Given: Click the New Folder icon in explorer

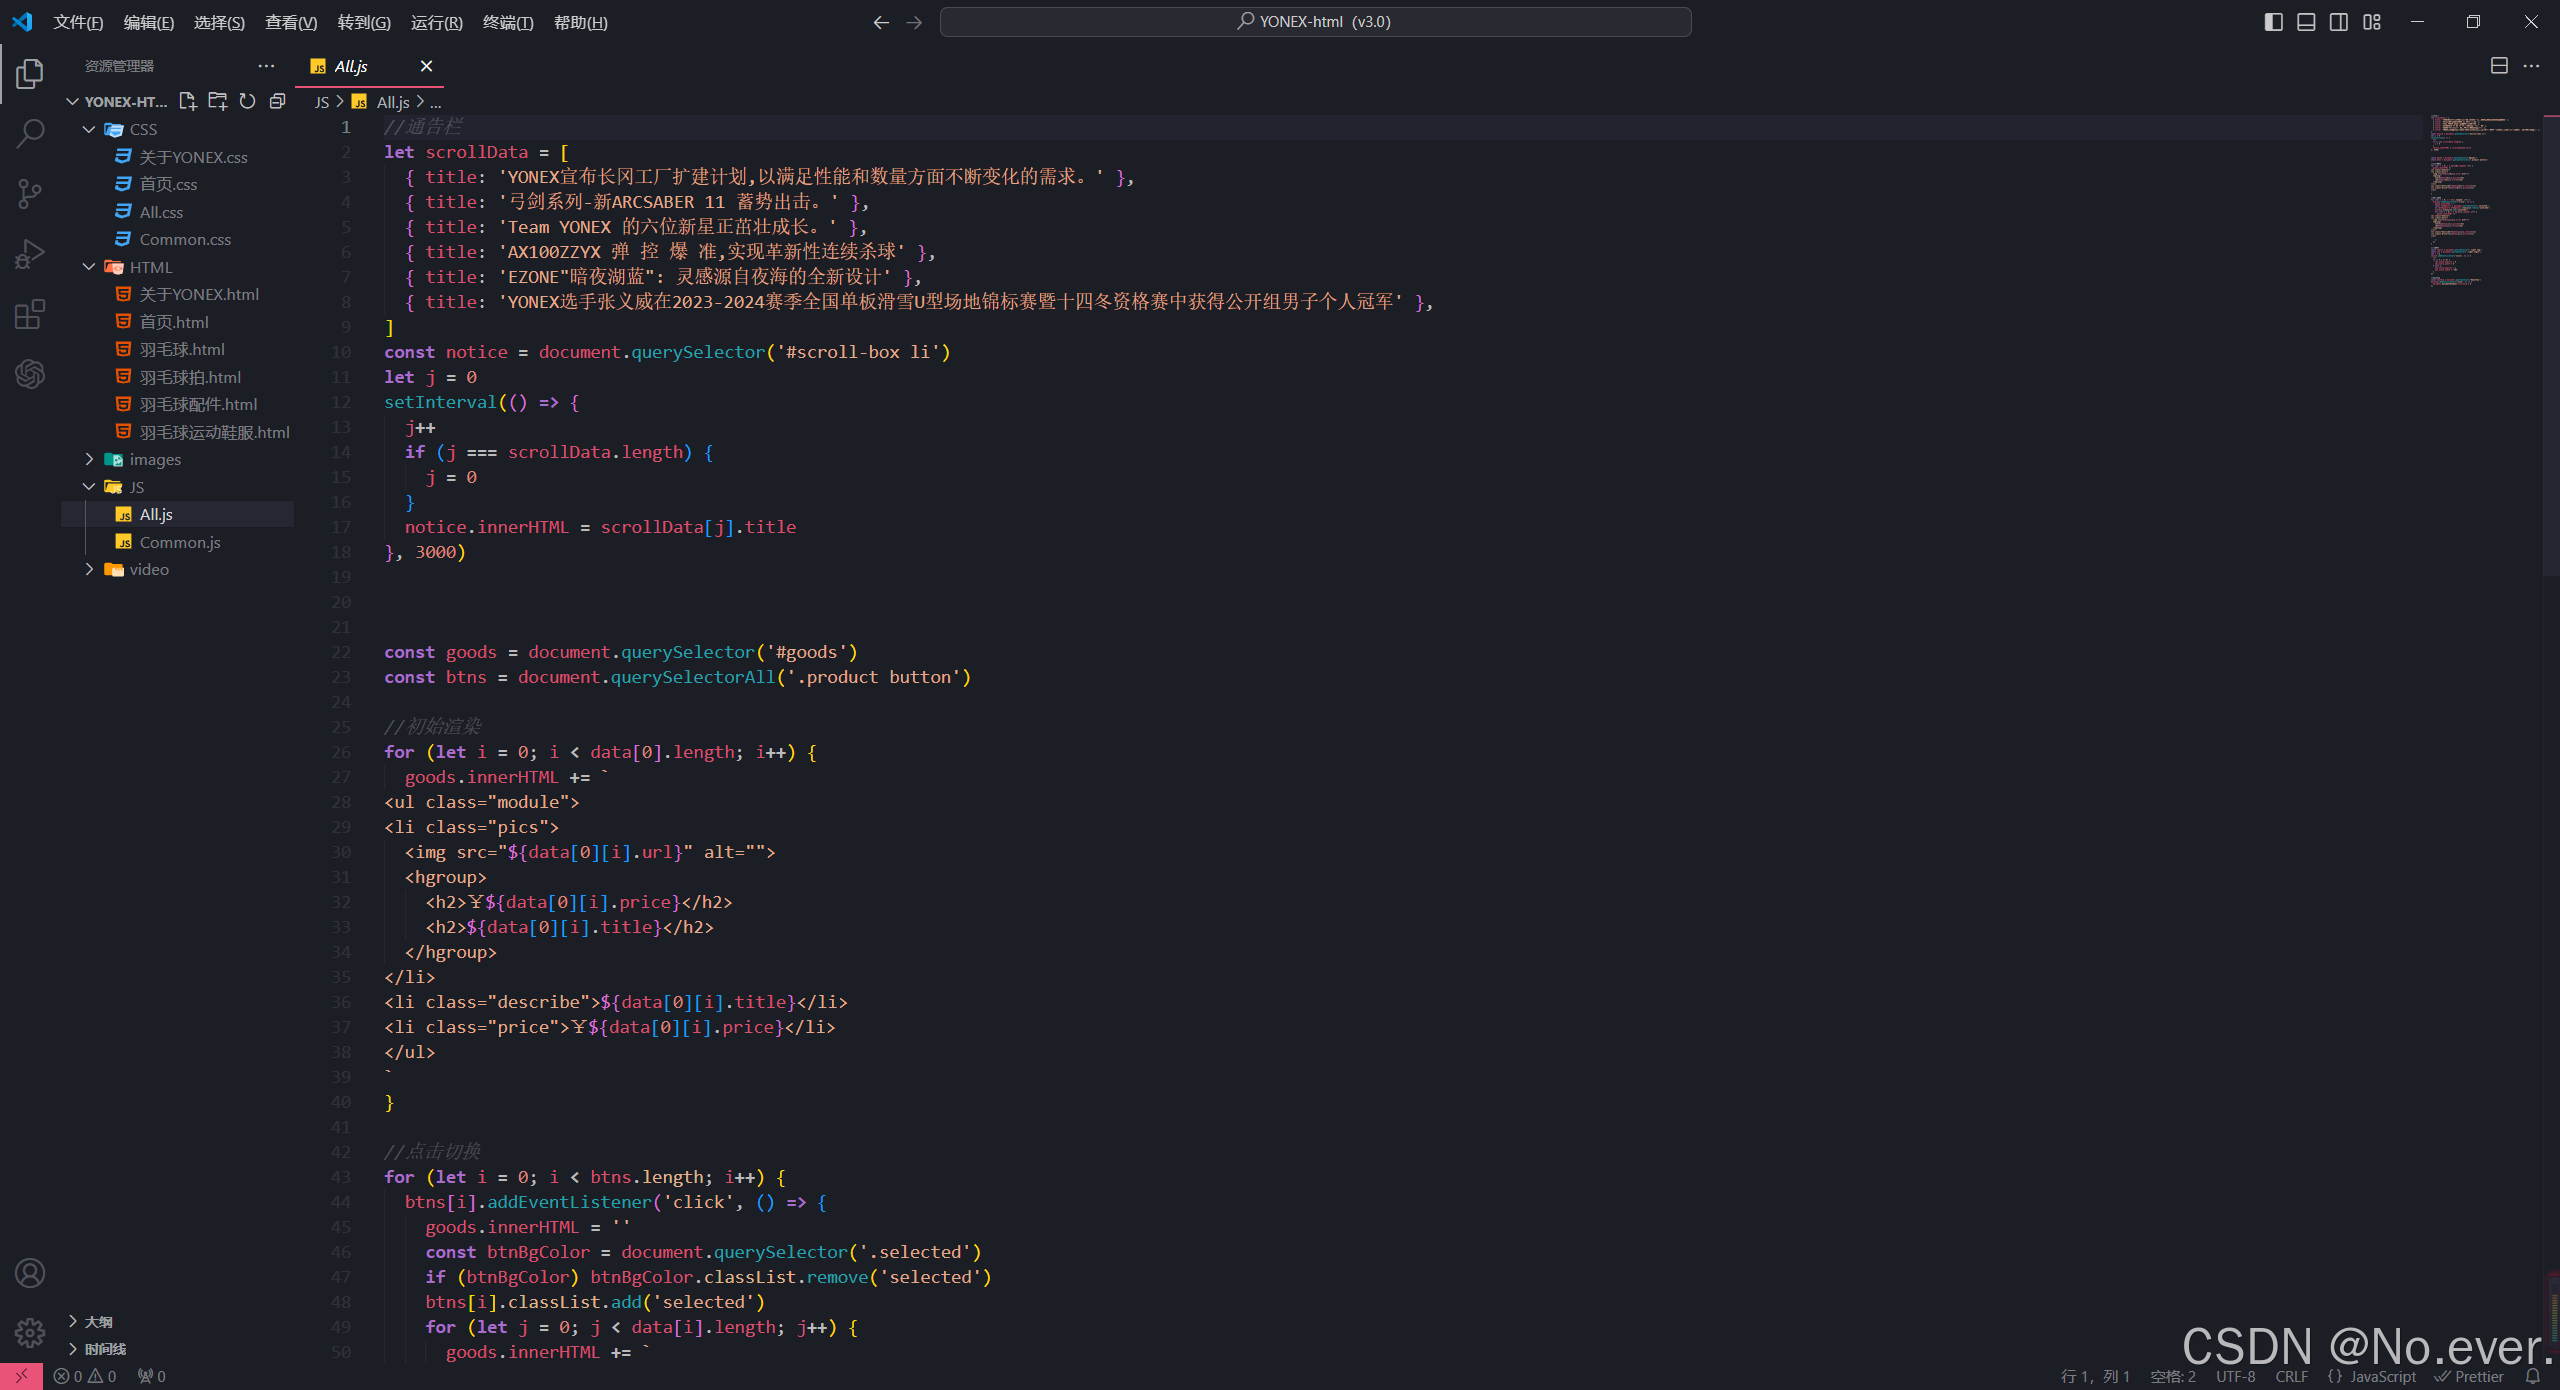Looking at the screenshot, I should 217,101.
